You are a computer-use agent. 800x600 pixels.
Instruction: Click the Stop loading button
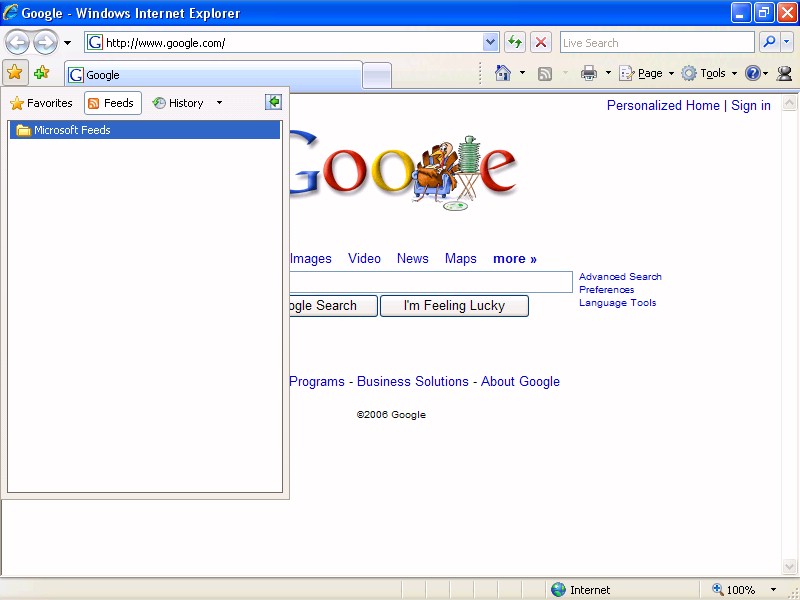tap(541, 43)
